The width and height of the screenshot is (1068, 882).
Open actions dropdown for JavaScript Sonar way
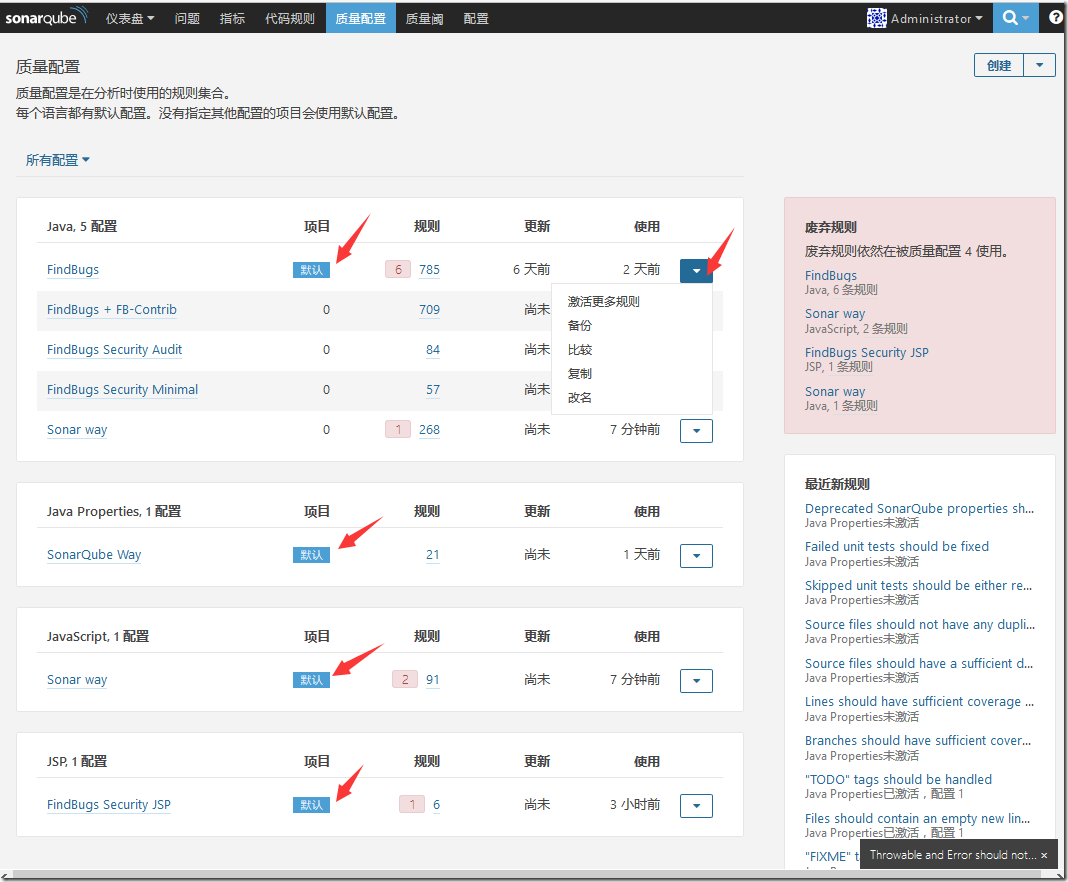[696, 680]
